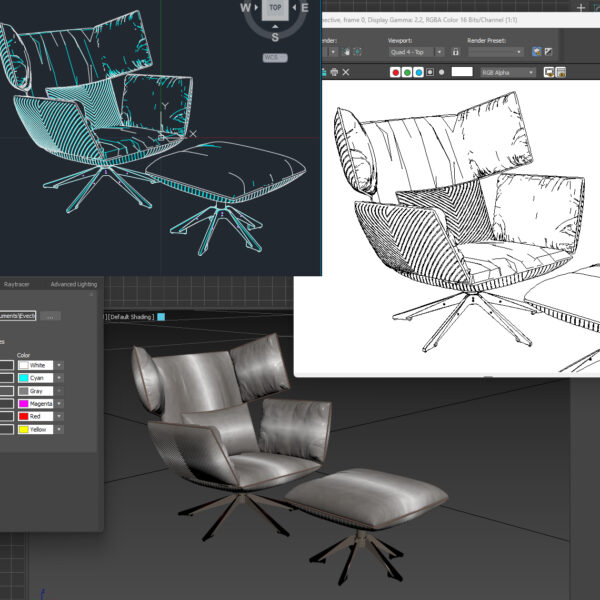
Task: Open the Environment and Effects dialog icon
Action: point(548,52)
